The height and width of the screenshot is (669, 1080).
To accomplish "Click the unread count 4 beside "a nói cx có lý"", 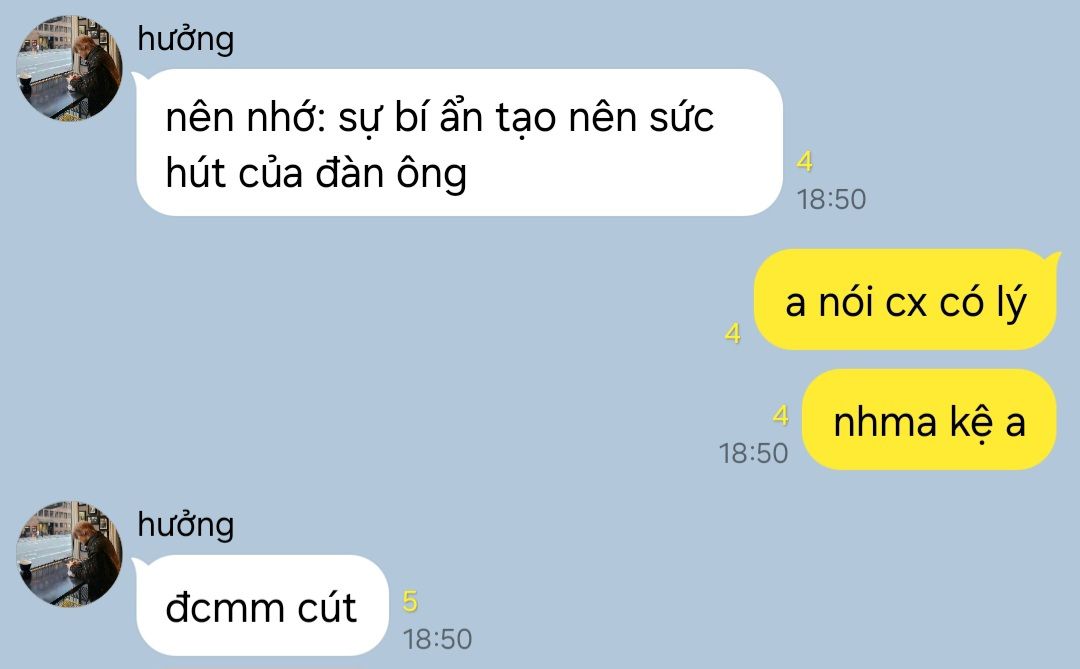I will (733, 333).
